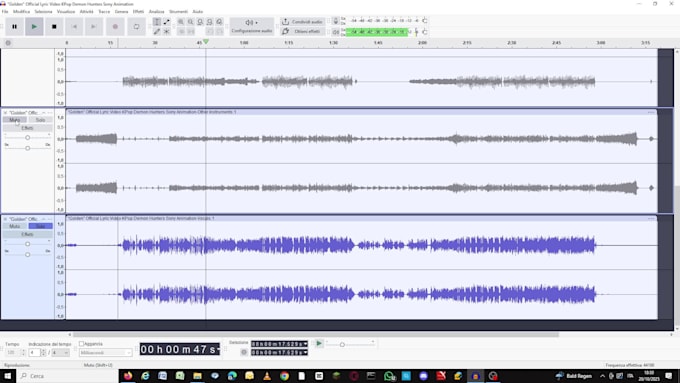Click the Zoom Toggle icon
Screen dimensions: 680x383
(219, 22)
